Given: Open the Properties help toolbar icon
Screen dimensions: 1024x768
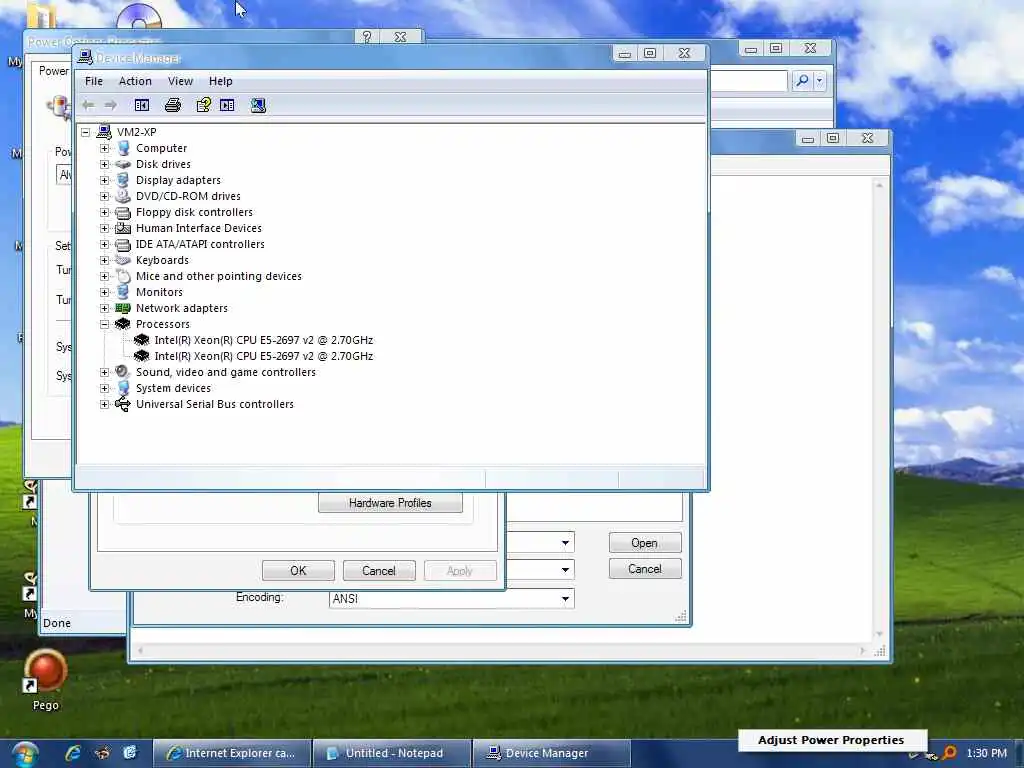Looking at the screenshot, I should (204, 105).
